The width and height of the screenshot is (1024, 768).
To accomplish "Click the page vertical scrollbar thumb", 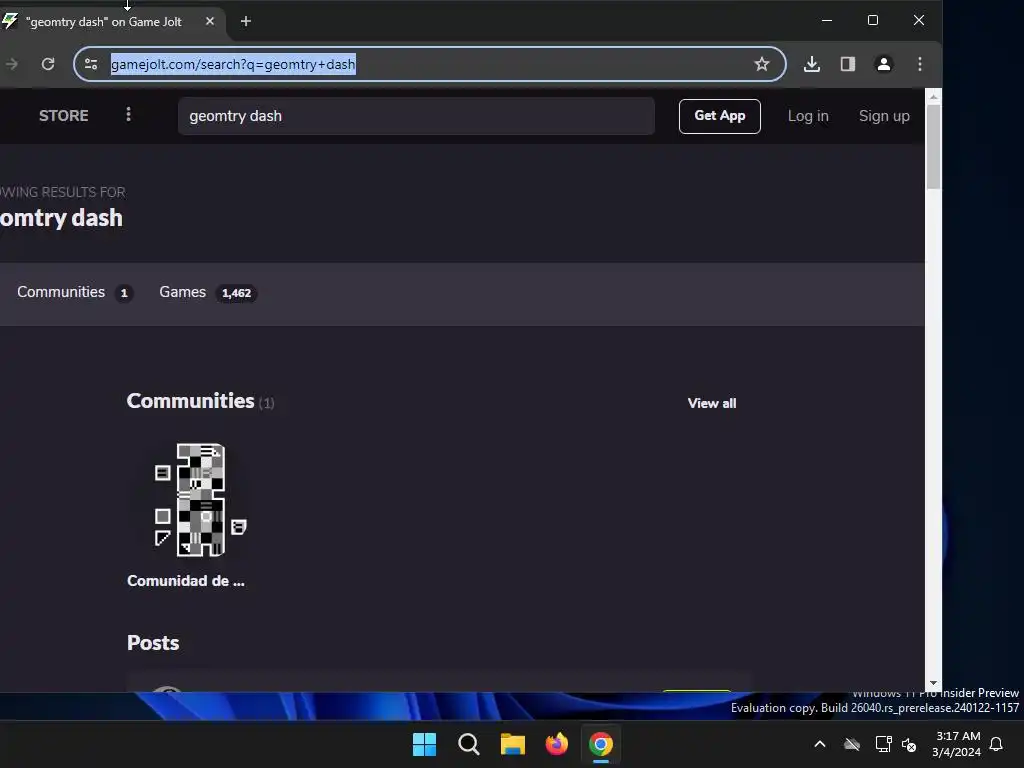I will [933, 147].
